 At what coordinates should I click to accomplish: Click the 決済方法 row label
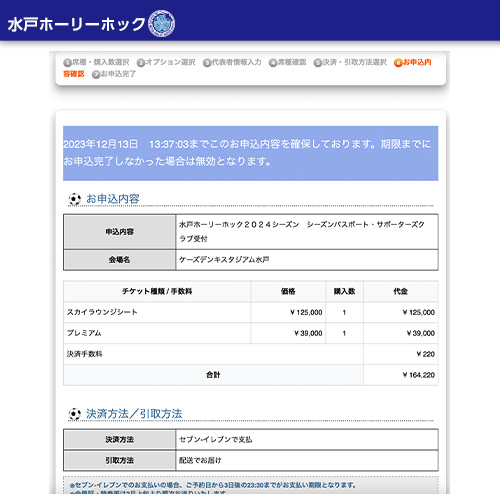[120, 440]
